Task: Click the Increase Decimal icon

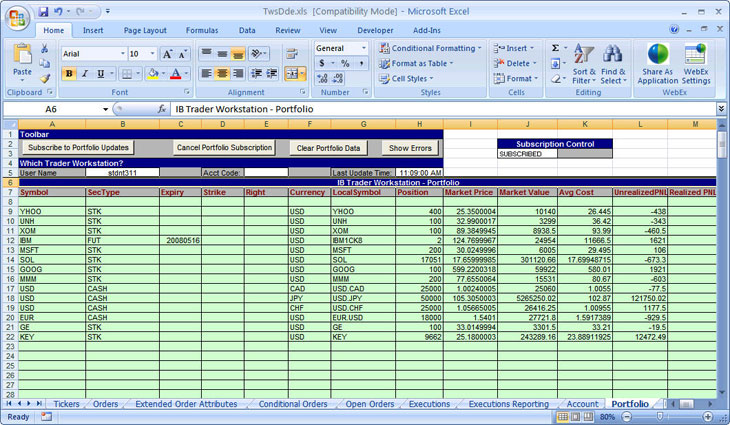Action: pos(322,78)
